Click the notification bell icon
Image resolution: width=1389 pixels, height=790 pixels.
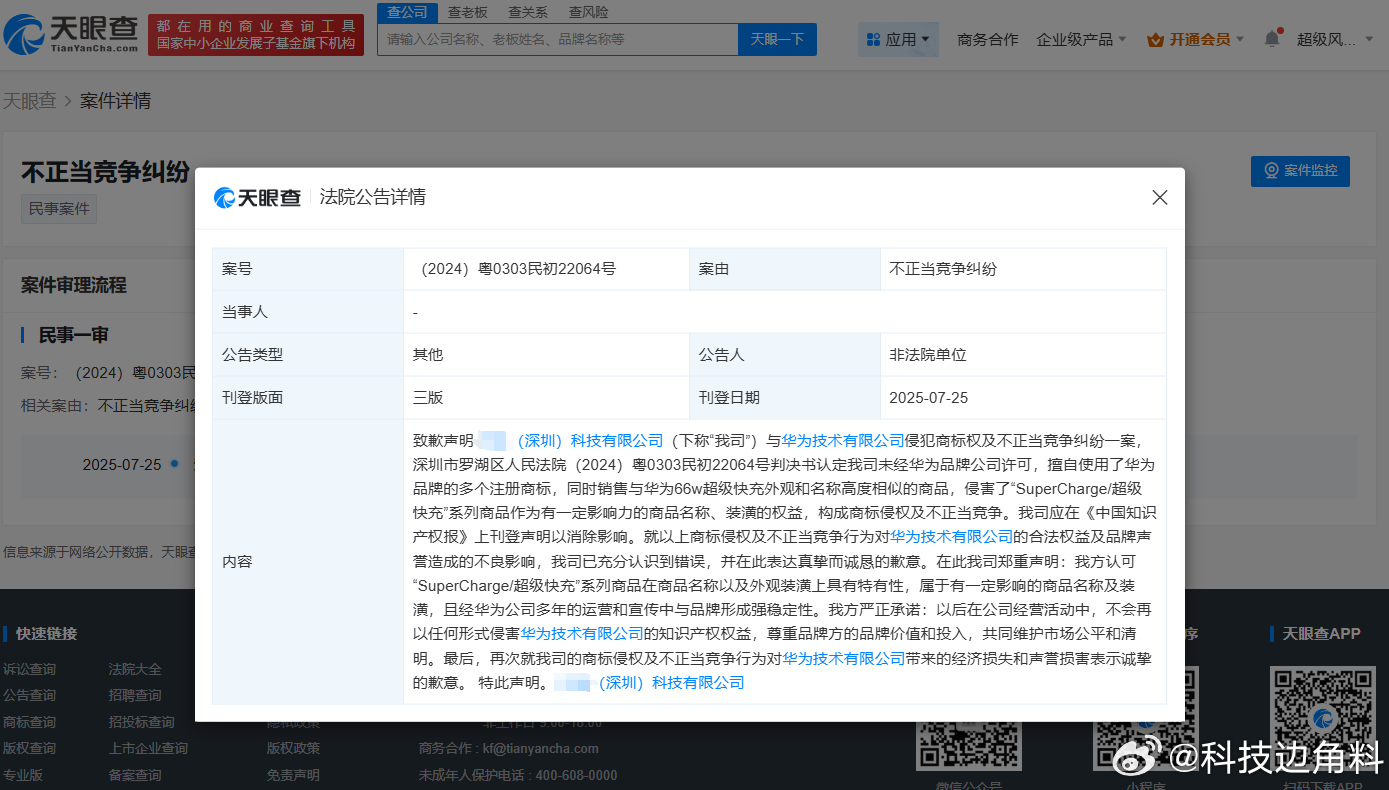coord(1272,39)
